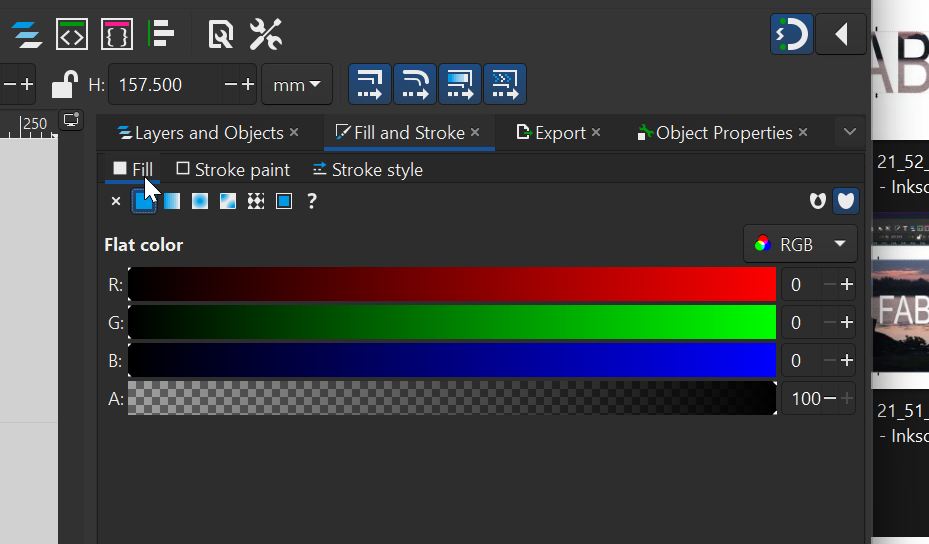Image resolution: width=929 pixels, height=544 pixels.
Task: Click the alpha A opacity slider
Action: point(452,398)
